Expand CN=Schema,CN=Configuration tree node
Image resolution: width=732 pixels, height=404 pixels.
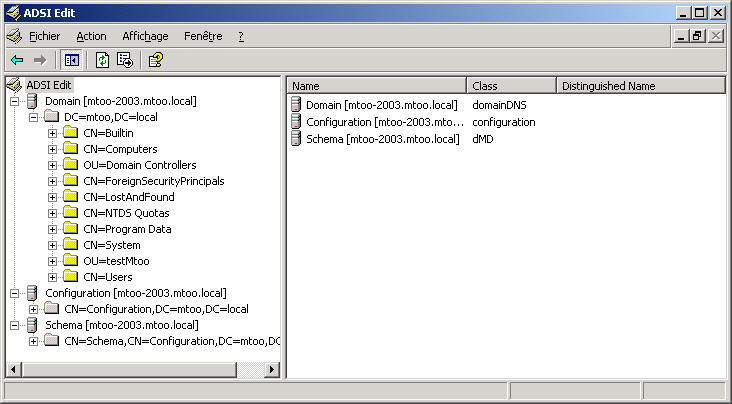coord(34,341)
